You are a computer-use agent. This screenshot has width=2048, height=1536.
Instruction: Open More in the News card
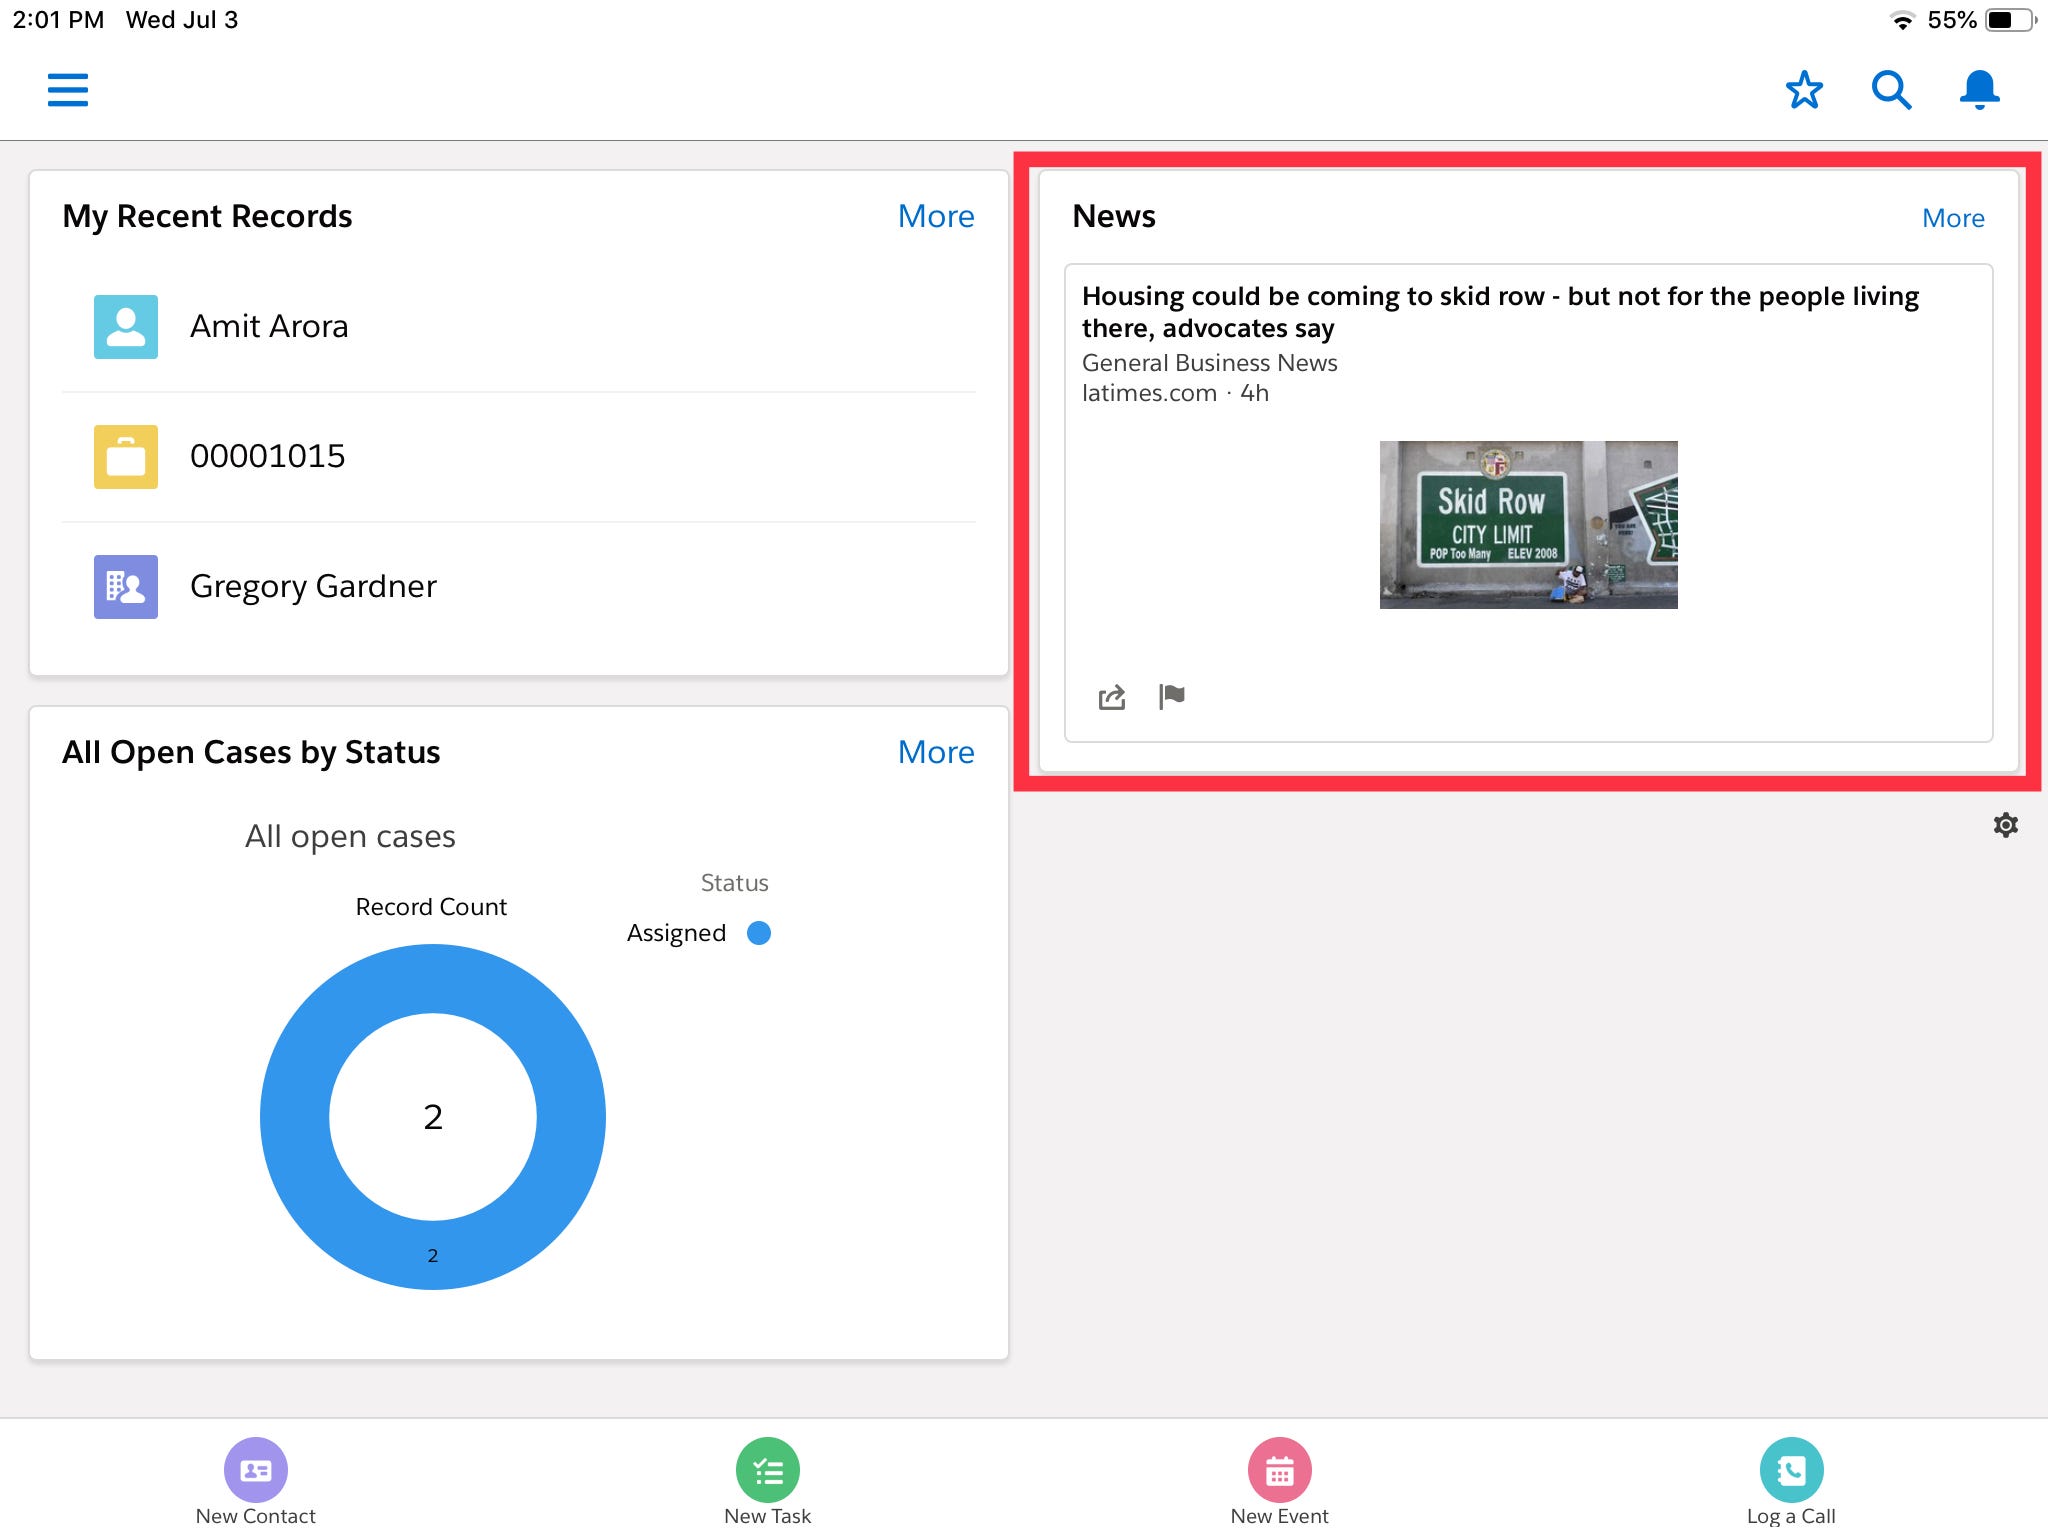(x=1952, y=218)
